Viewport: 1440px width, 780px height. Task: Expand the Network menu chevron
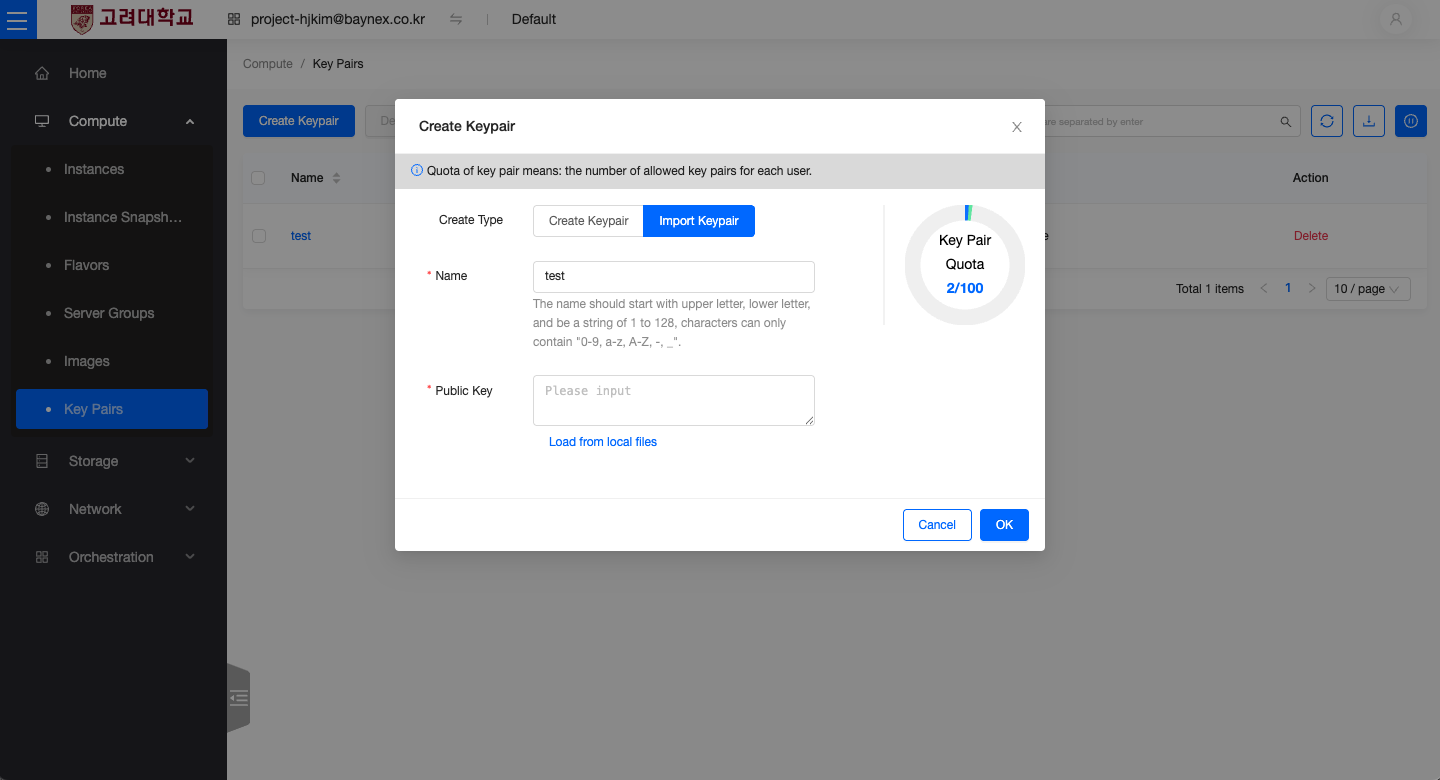coord(190,509)
